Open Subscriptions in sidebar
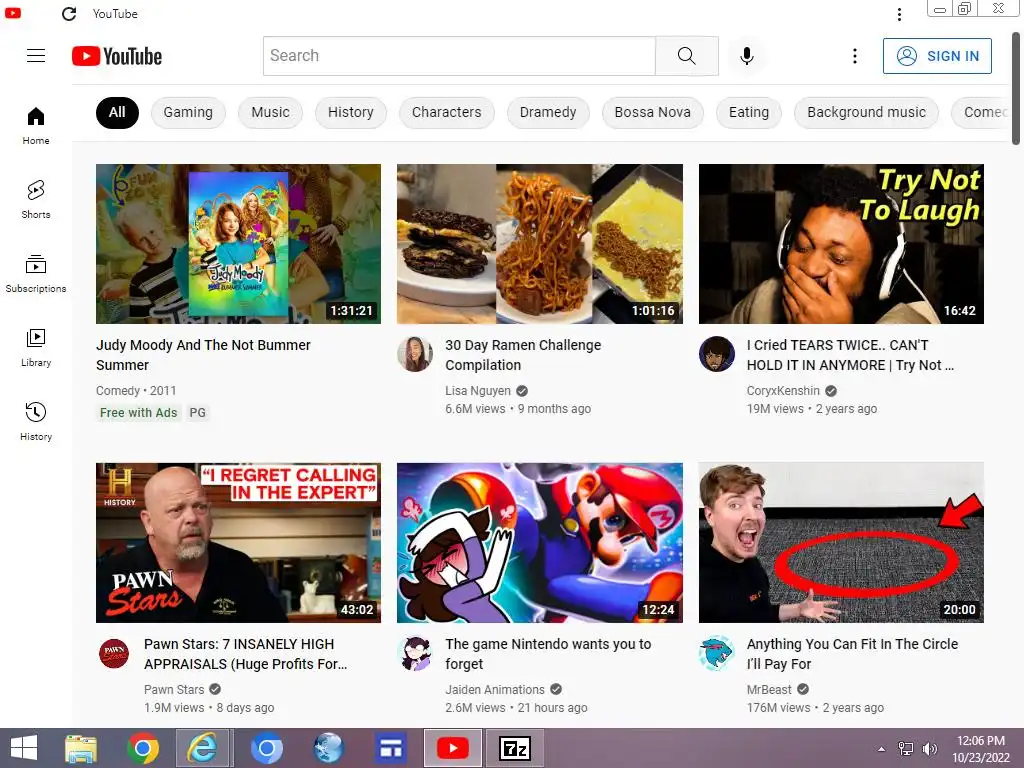The image size is (1024, 768). pos(36,274)
